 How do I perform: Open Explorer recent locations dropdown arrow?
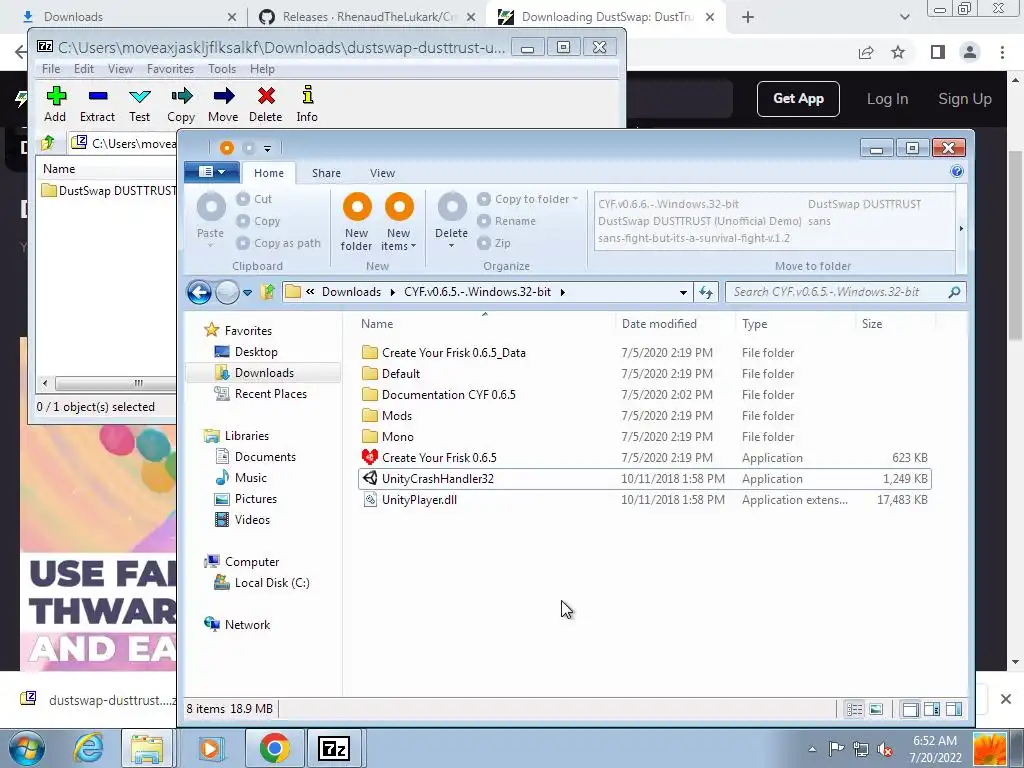(x=248, y=293)
